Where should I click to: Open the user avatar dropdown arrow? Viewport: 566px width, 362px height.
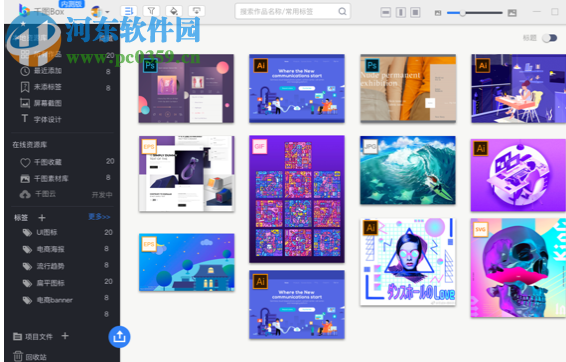click(x=108, y=12)
